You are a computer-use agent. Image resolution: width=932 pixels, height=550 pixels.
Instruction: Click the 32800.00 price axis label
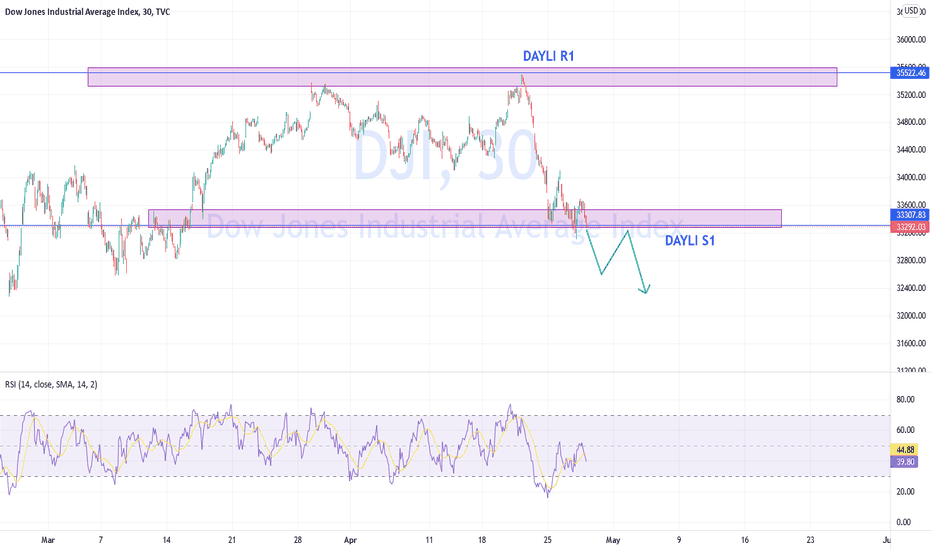911,260
